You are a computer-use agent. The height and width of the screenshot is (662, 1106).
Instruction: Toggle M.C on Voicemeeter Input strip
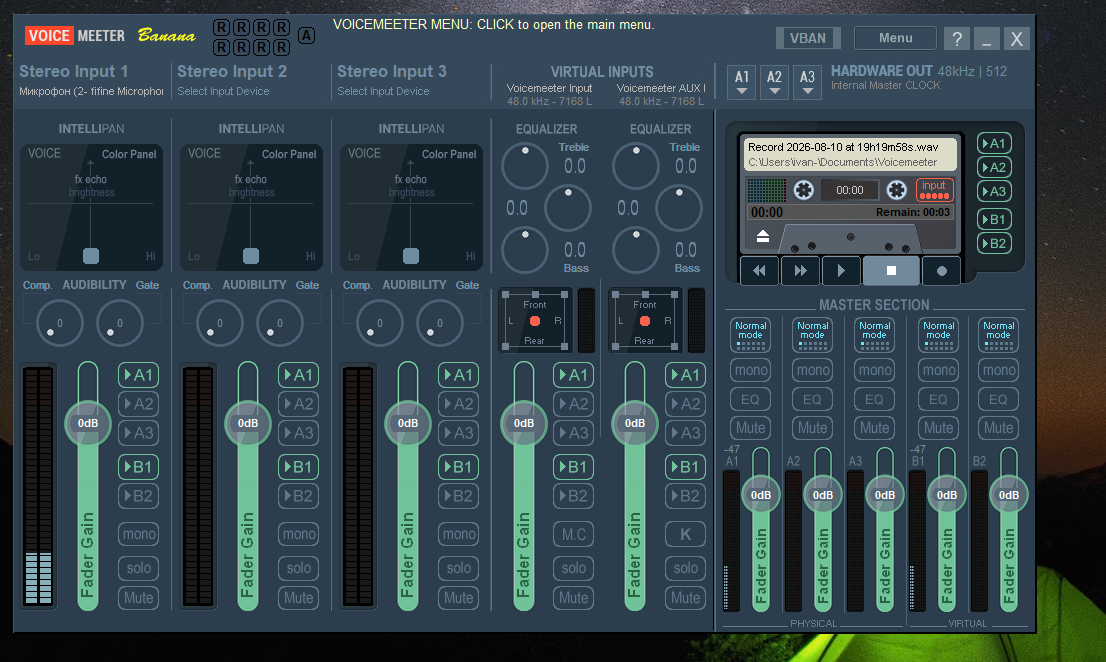573,534
